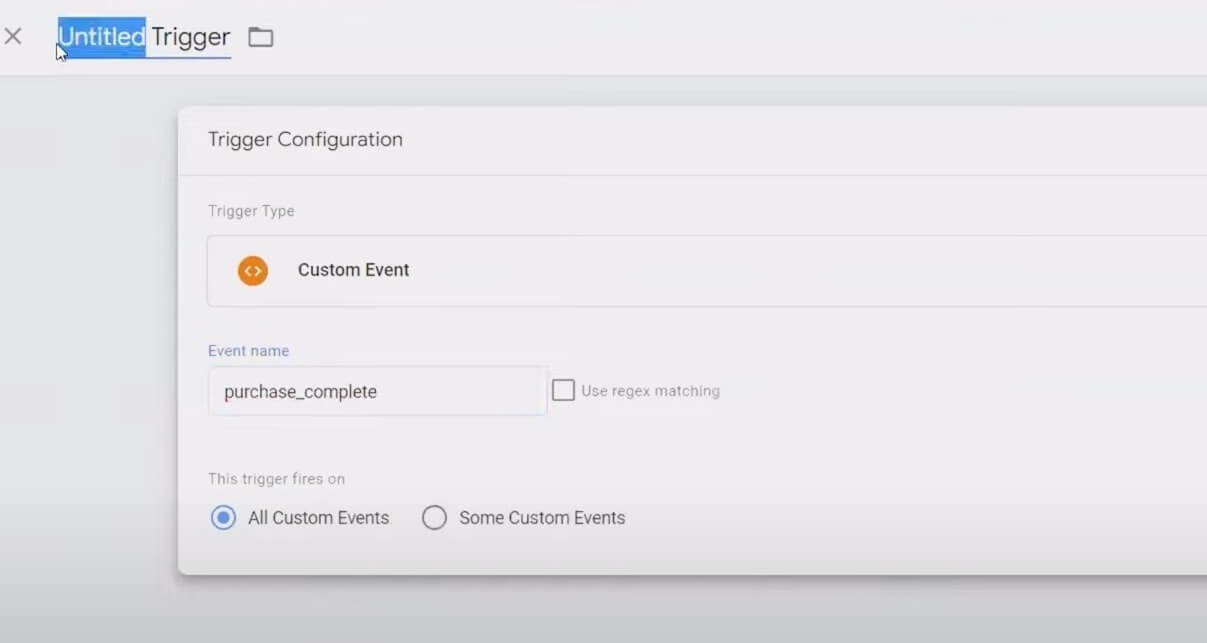This screenshot has height=643, width=1207.
Task: Focus the Event name input field
Action: 377,391
